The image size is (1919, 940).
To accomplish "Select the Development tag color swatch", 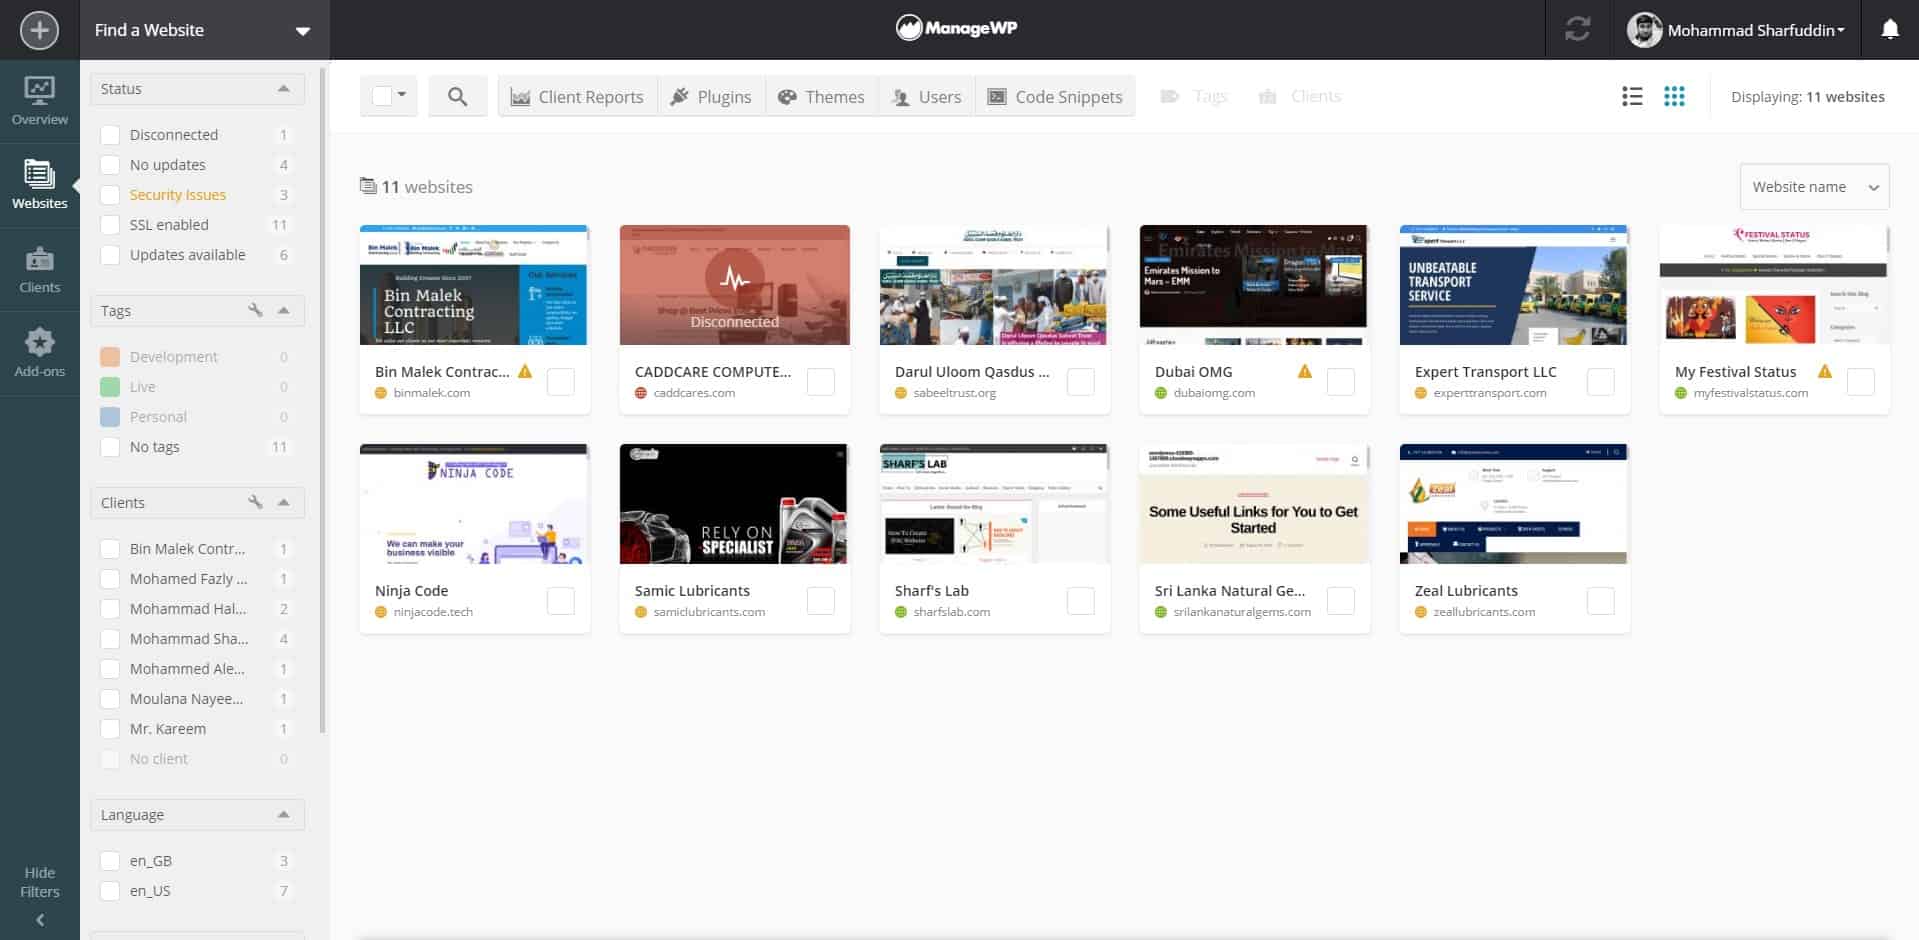I will tap(110, 357).
